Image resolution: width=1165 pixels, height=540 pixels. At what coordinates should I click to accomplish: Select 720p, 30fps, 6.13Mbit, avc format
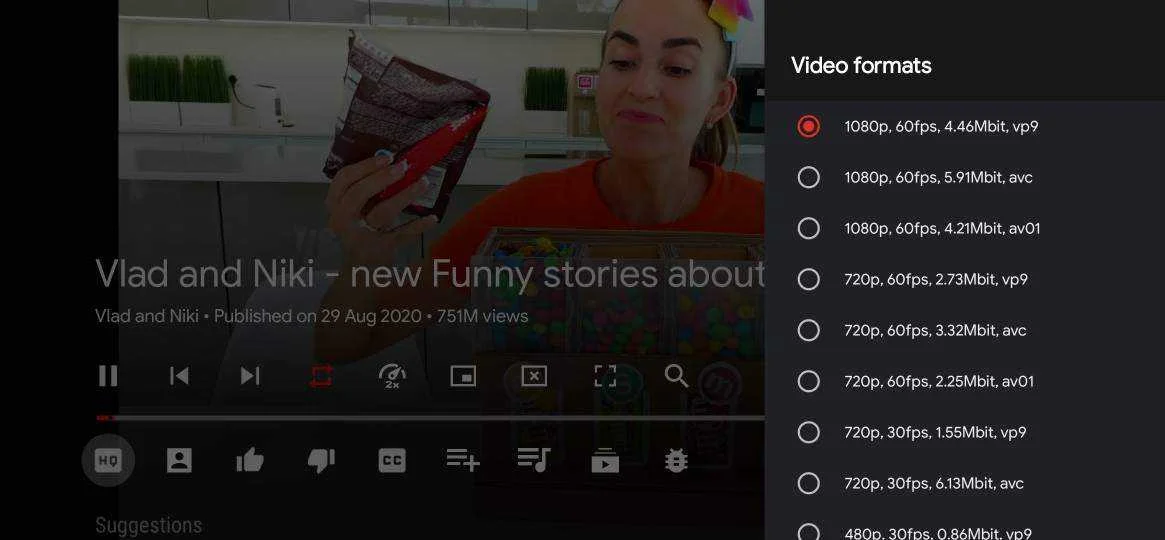pos(965,484)
